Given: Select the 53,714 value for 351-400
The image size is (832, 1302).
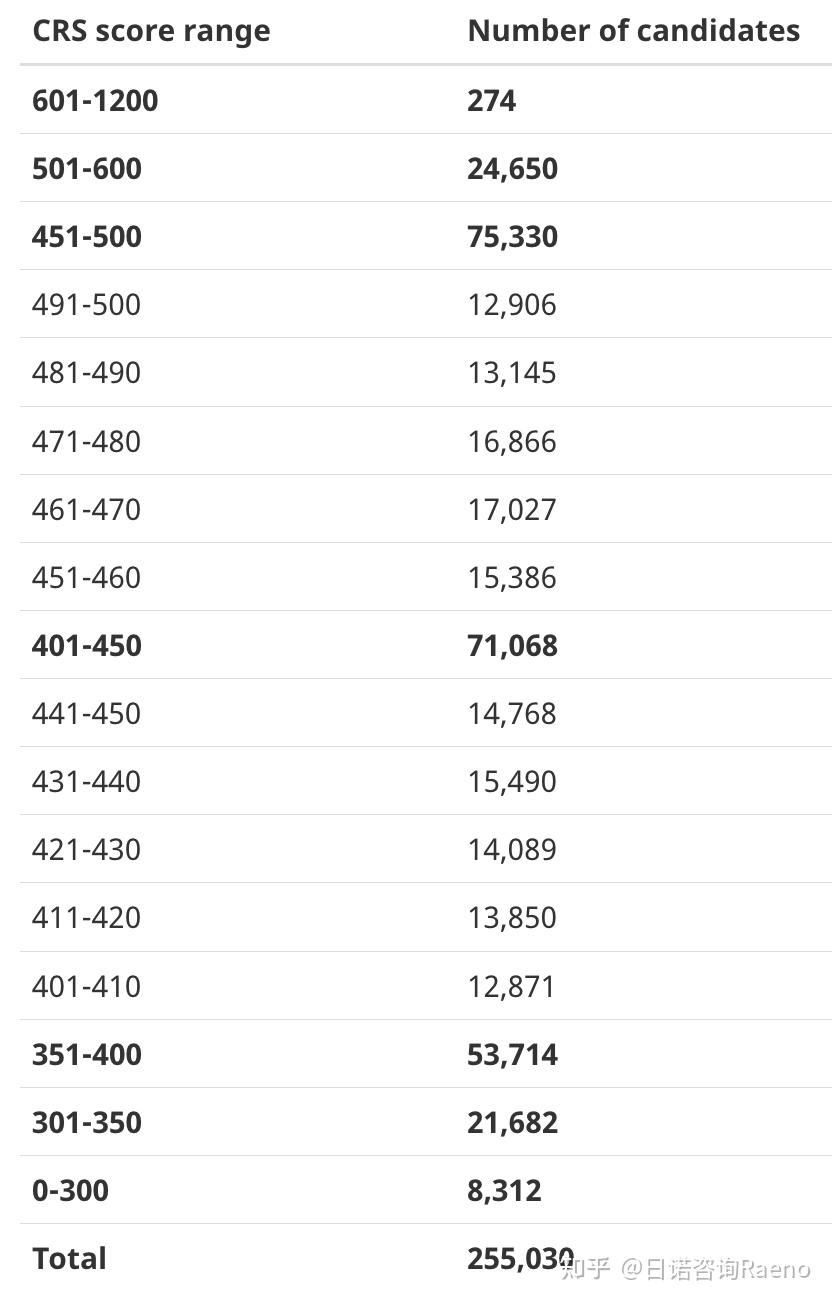Looking at the screenshot, I should pos(512,1054).
